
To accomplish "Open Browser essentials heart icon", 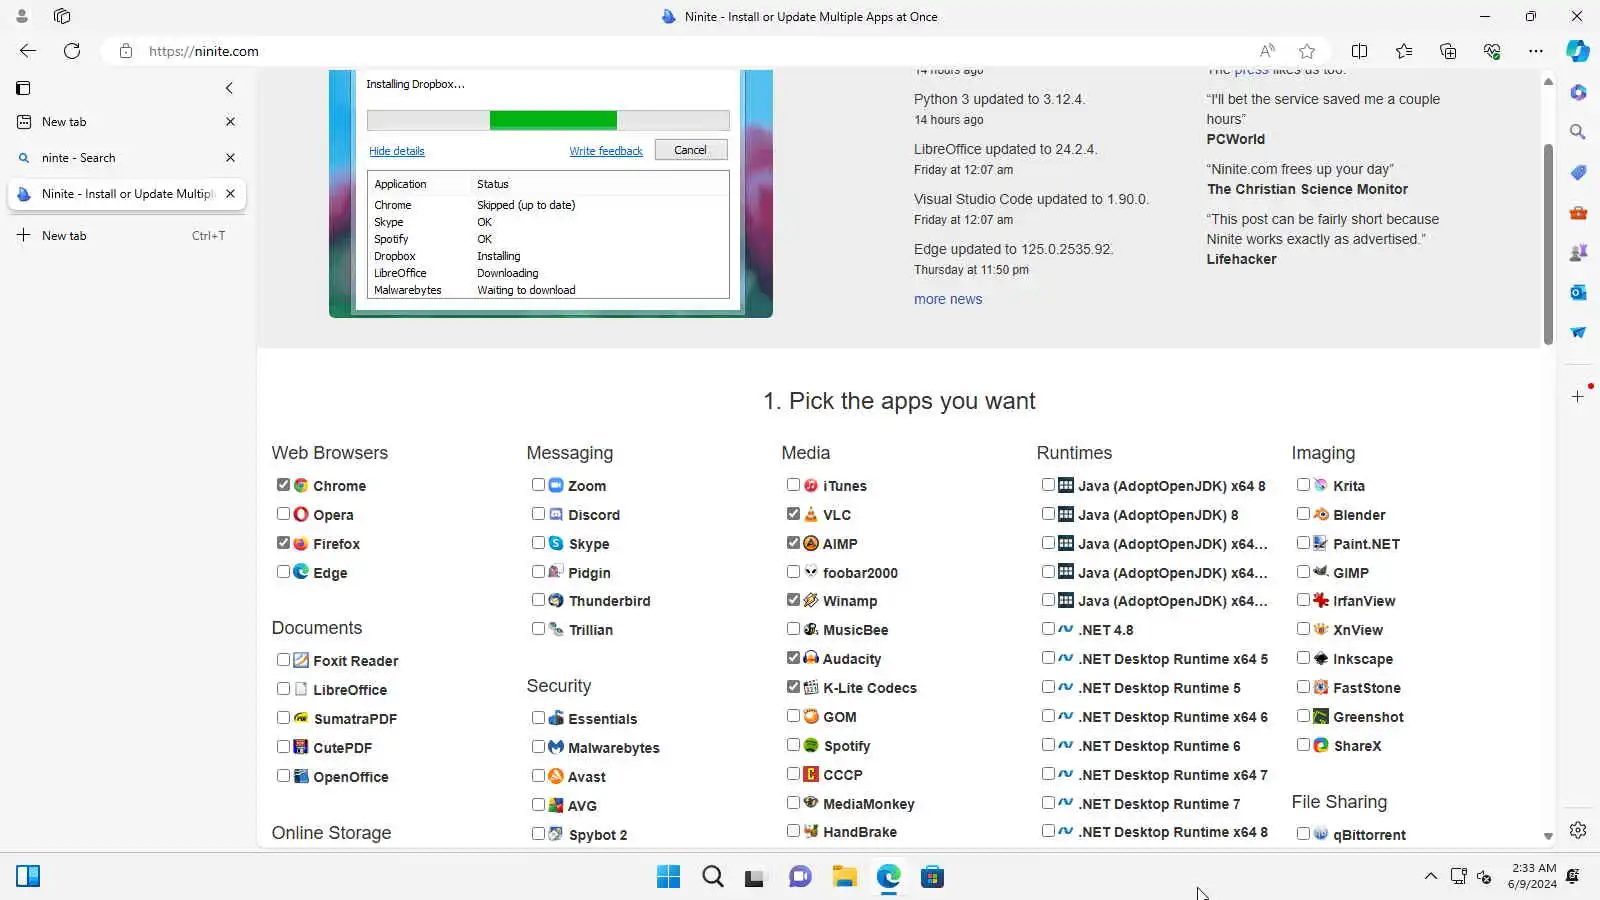I will pyautogui.click(x=1492, y=51).
